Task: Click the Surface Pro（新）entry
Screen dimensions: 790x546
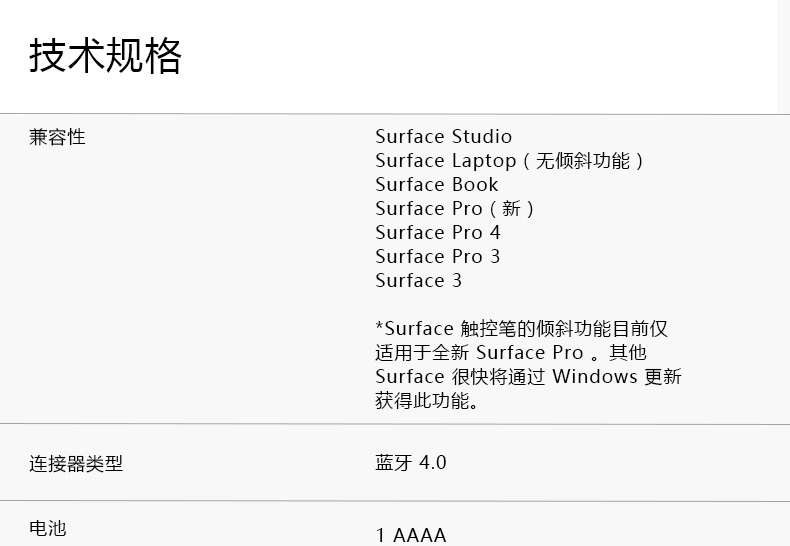Action: pyautogui.click(x=456, y=209)
